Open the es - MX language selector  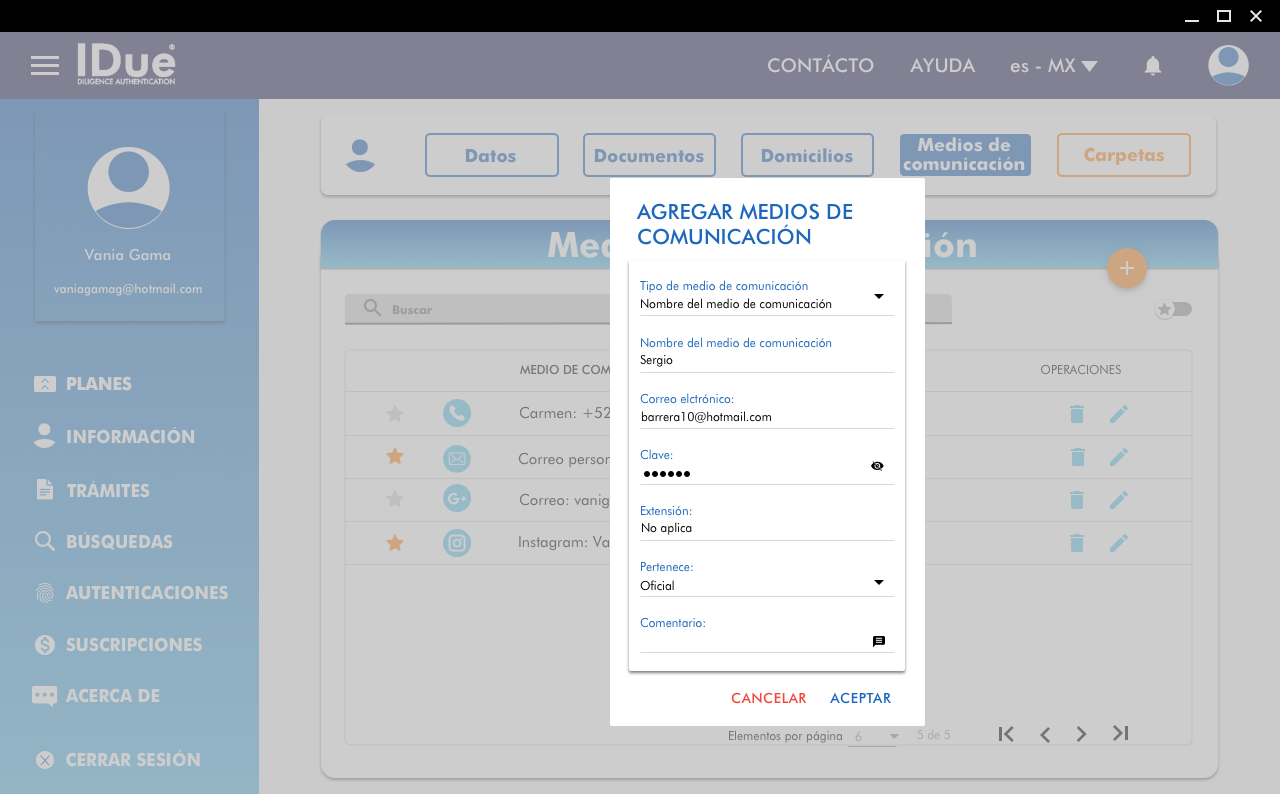coord(1053,66)
